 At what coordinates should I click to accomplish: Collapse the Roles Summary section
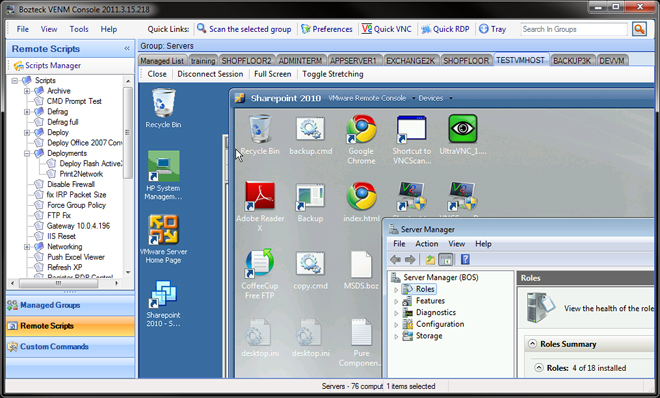pyautogui.click(x=532, y=344)
